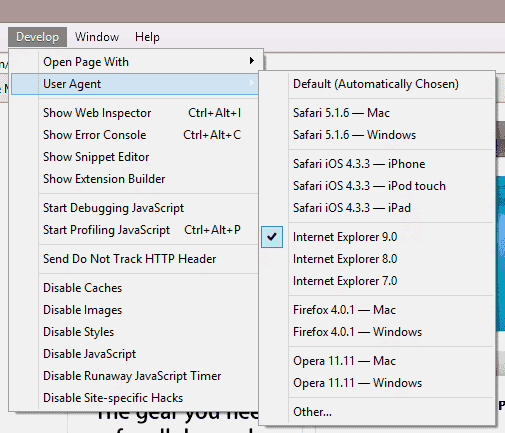Toggle Disable Styles option
The image size is (505, 433).
pyautogui.click(x=135, y=332)
